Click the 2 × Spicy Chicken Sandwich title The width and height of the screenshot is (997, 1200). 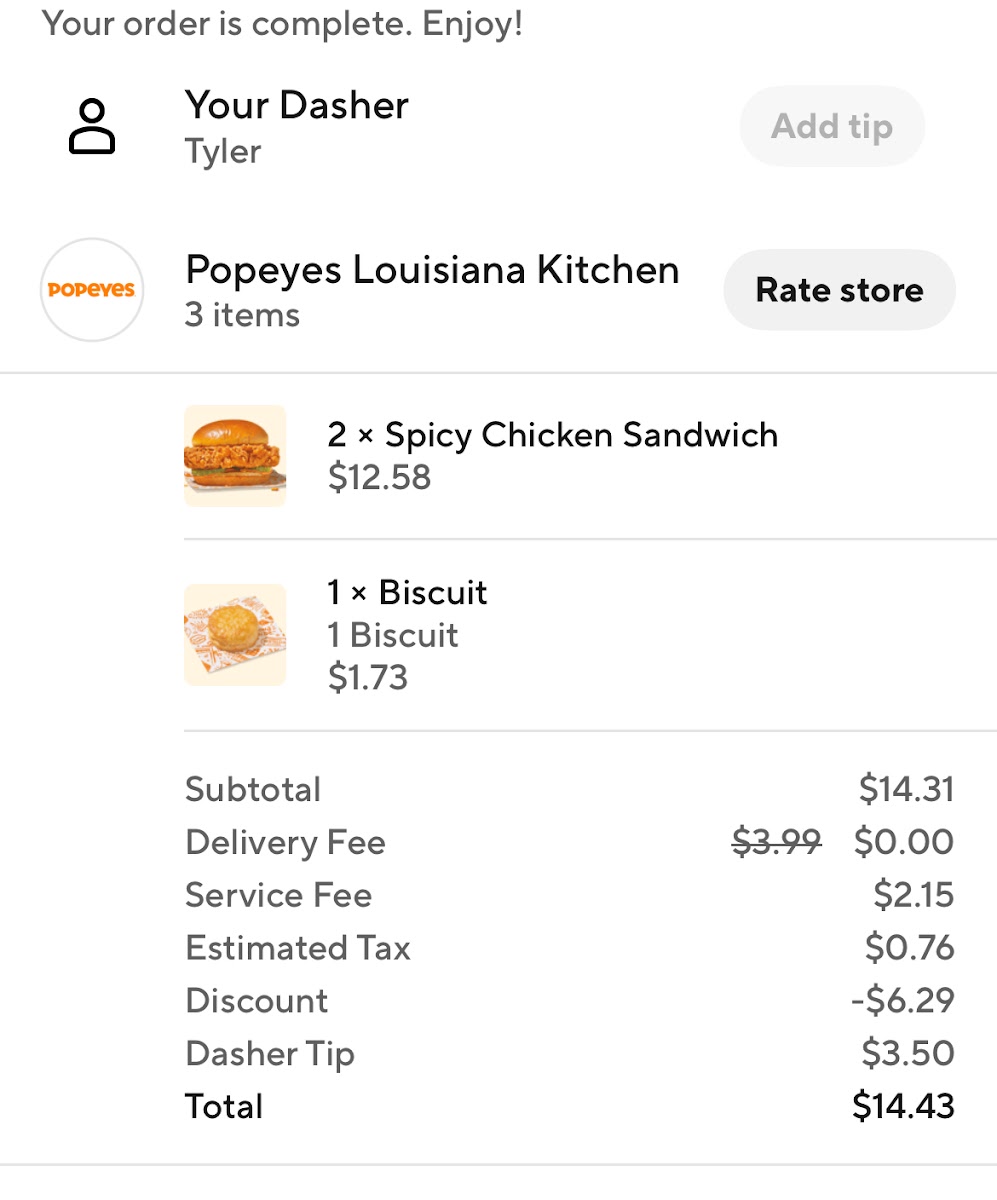point(553,435)
